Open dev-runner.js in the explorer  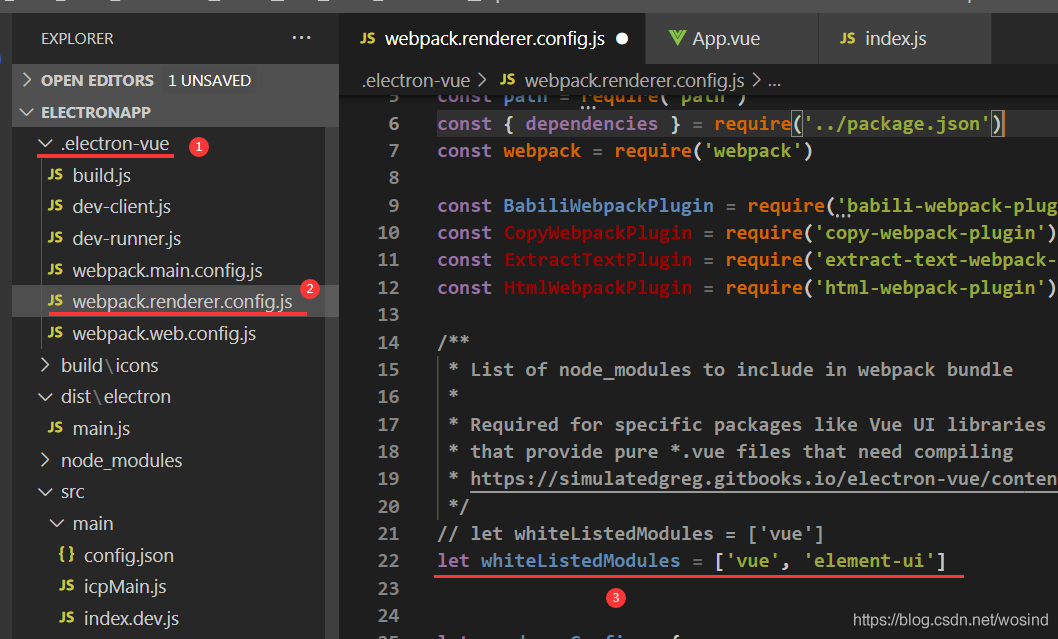127,238
